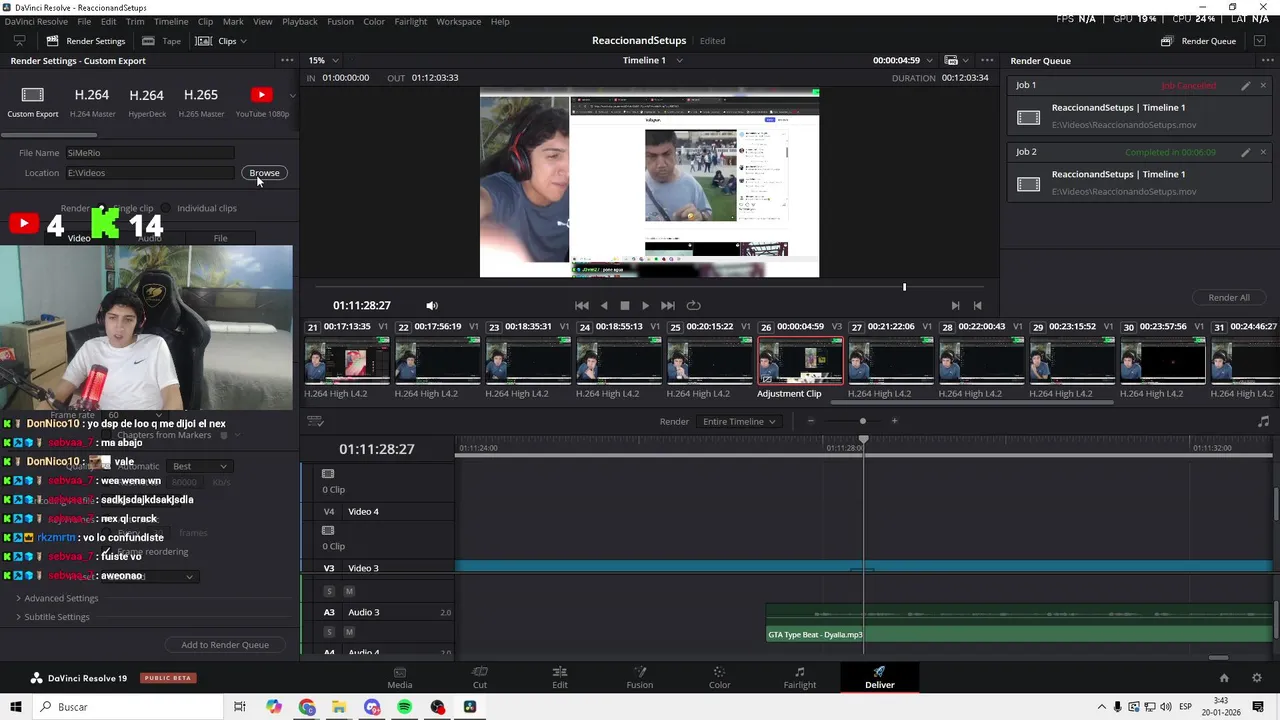Click timeline zoom out minus button

pyautogui.click(x=811, y=421)
